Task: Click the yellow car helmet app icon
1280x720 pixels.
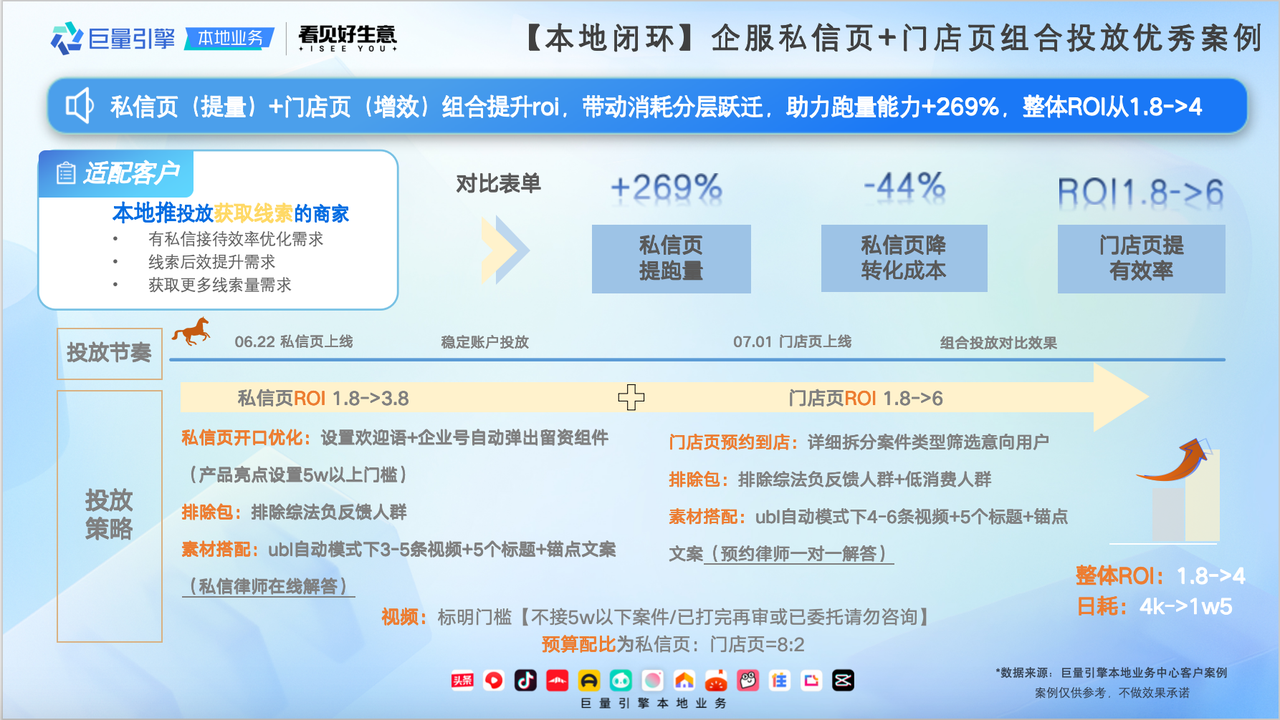Action: click(589, 680)
